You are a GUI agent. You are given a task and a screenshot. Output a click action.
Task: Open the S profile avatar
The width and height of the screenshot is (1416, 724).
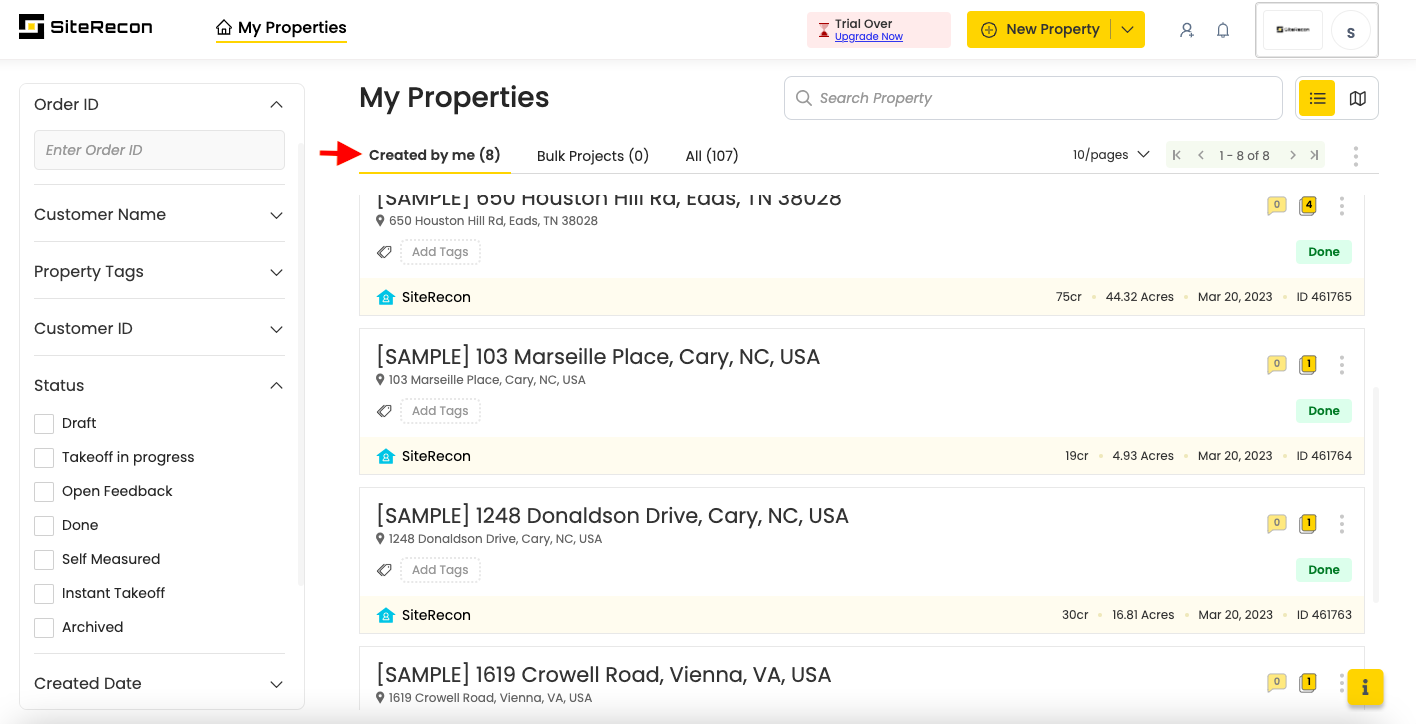[1351, 31]
